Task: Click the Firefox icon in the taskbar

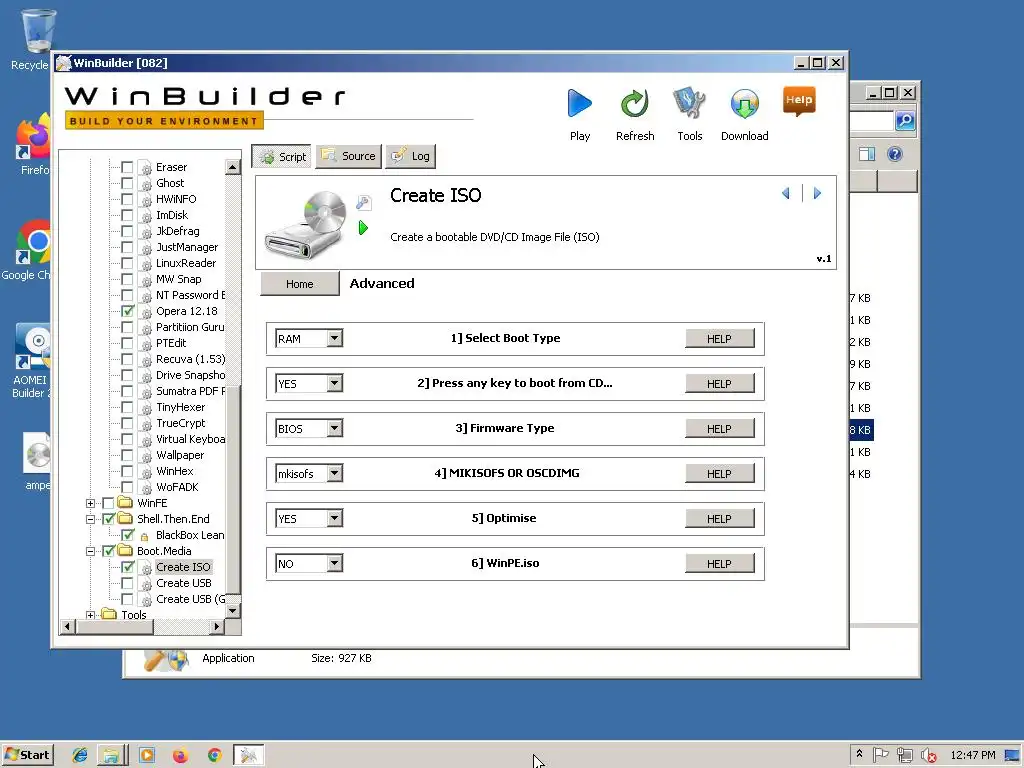Action: (180, 755)
